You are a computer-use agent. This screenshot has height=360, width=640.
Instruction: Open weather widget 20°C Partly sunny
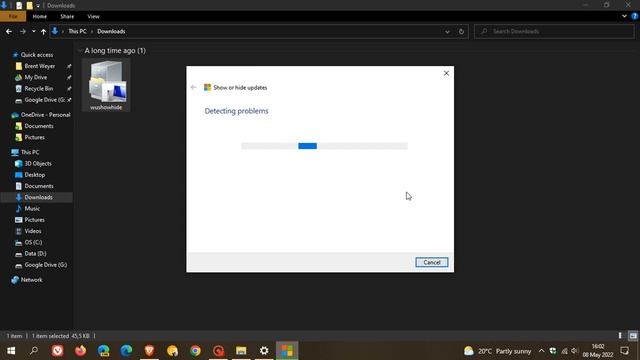coord(498,351)
